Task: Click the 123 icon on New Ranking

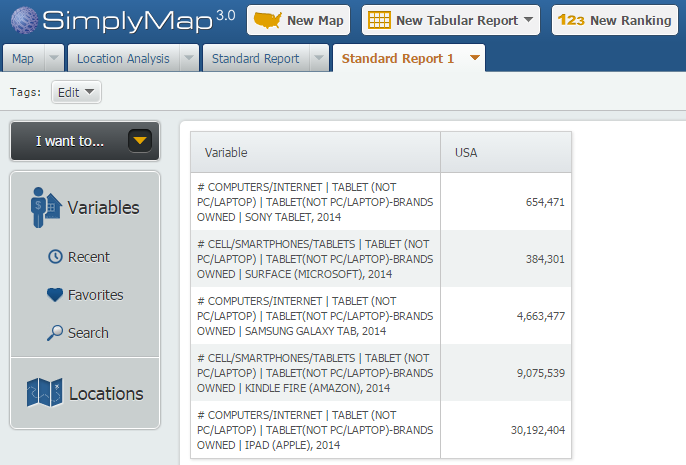Action: pos(571,20)
